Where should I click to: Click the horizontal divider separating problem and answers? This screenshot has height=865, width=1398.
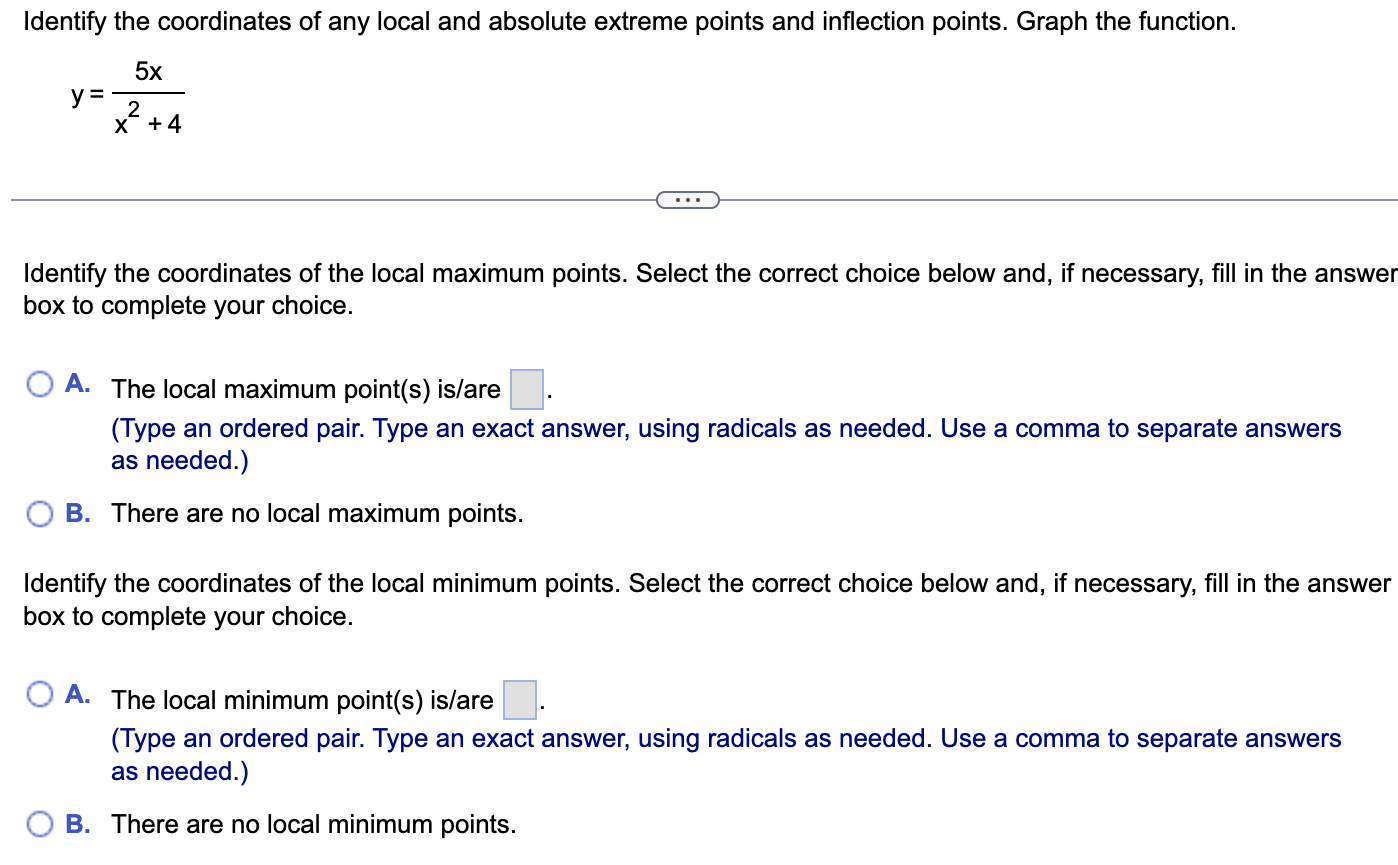pos(300,199)
